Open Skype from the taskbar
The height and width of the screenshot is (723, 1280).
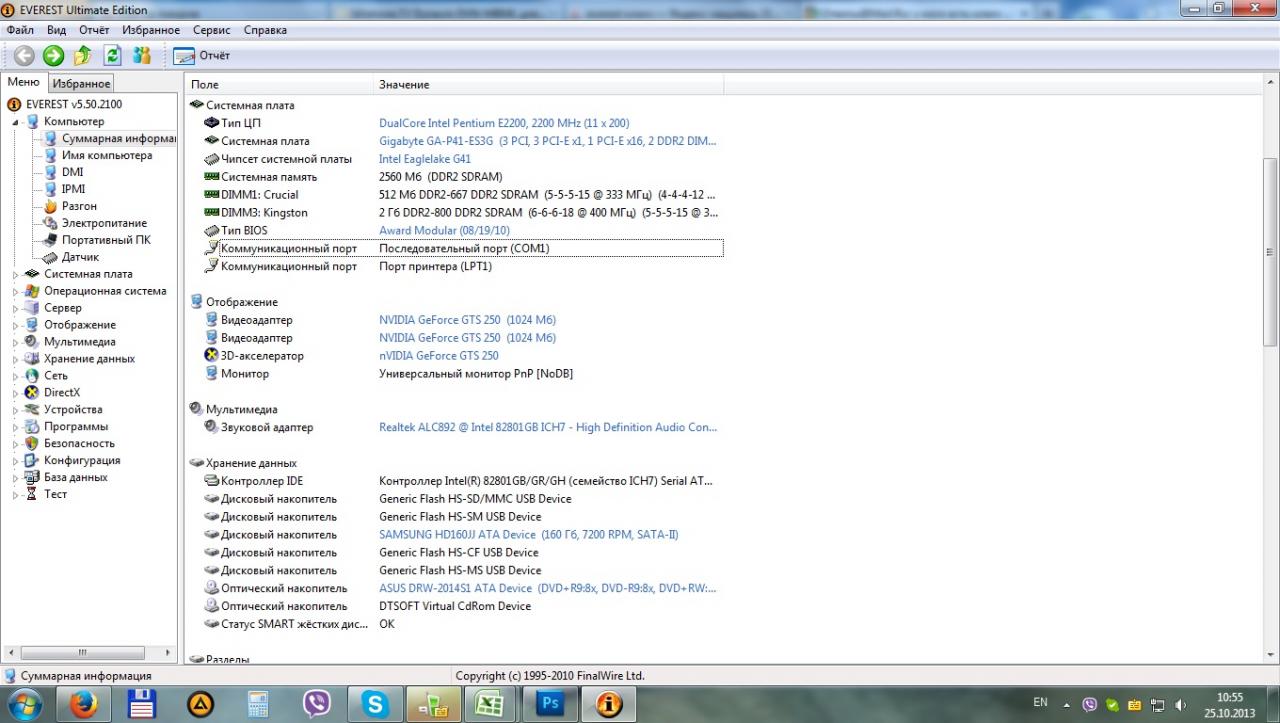coord(375,704)
